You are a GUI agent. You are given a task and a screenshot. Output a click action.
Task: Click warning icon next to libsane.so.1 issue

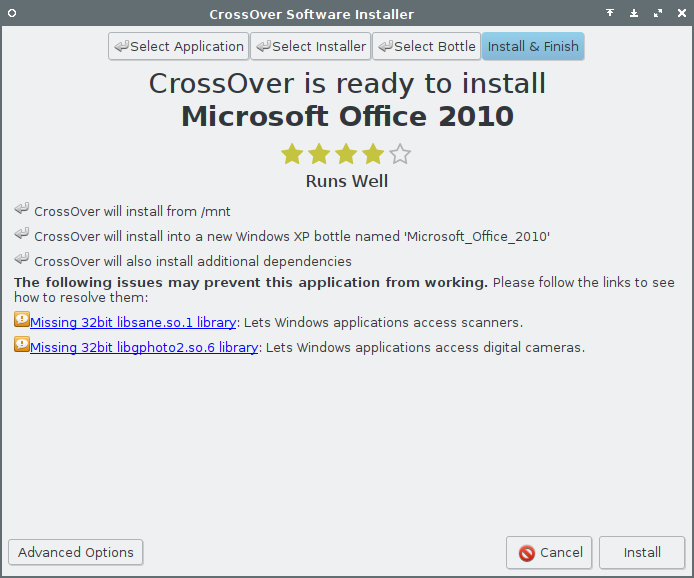point(22,319)
